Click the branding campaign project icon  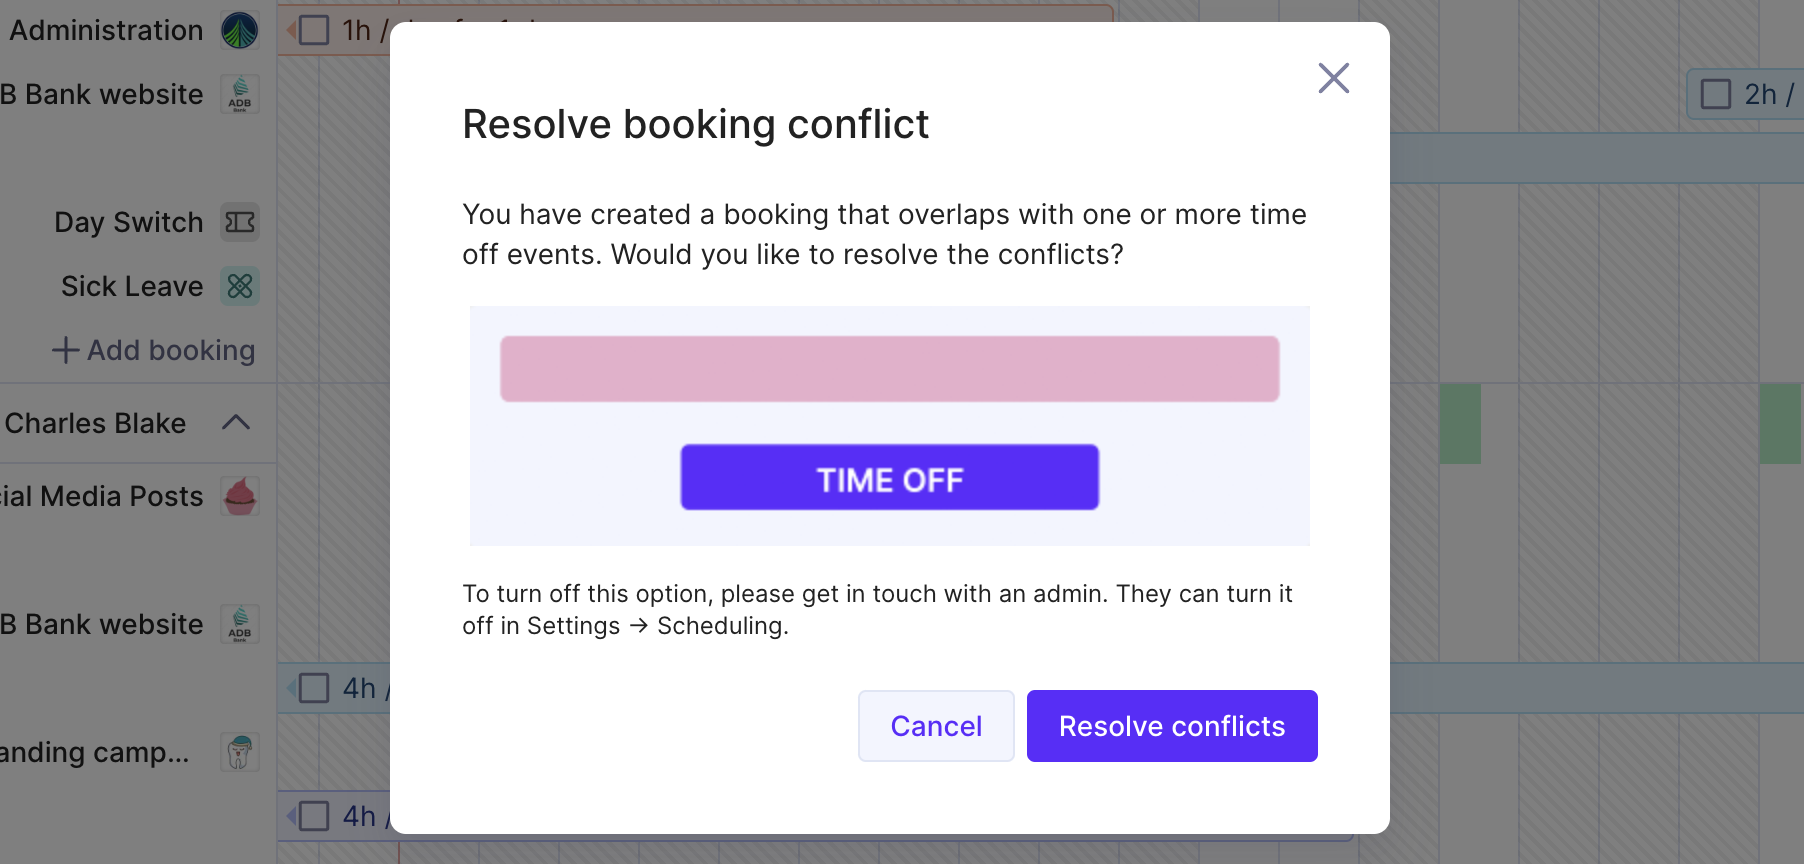(x=240, y=752)
